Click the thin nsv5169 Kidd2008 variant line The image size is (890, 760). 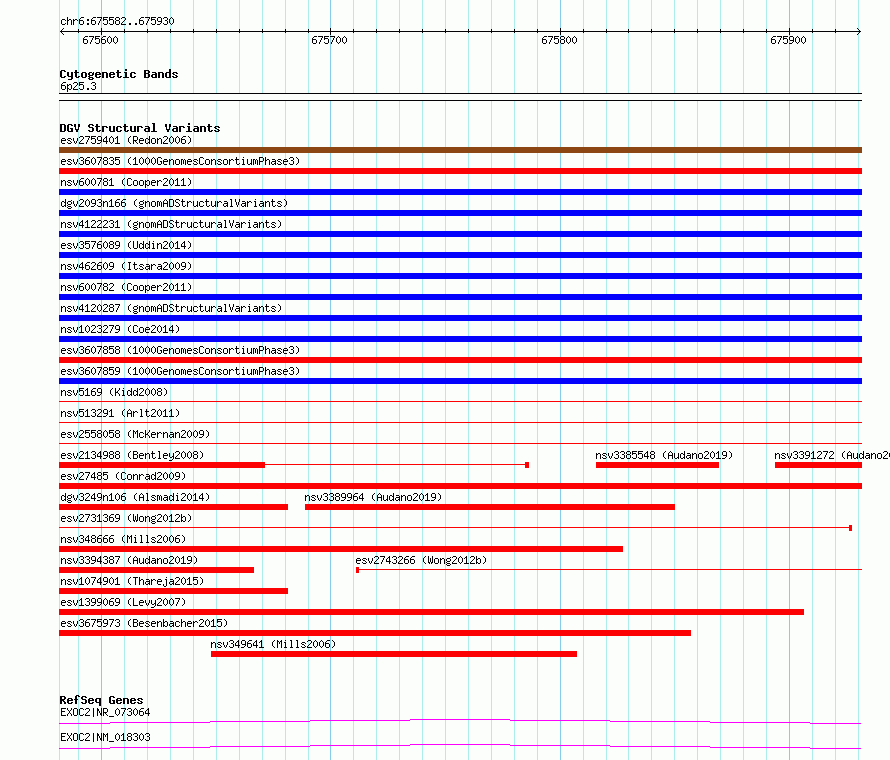pyautogui.click(x=460, y=401)
